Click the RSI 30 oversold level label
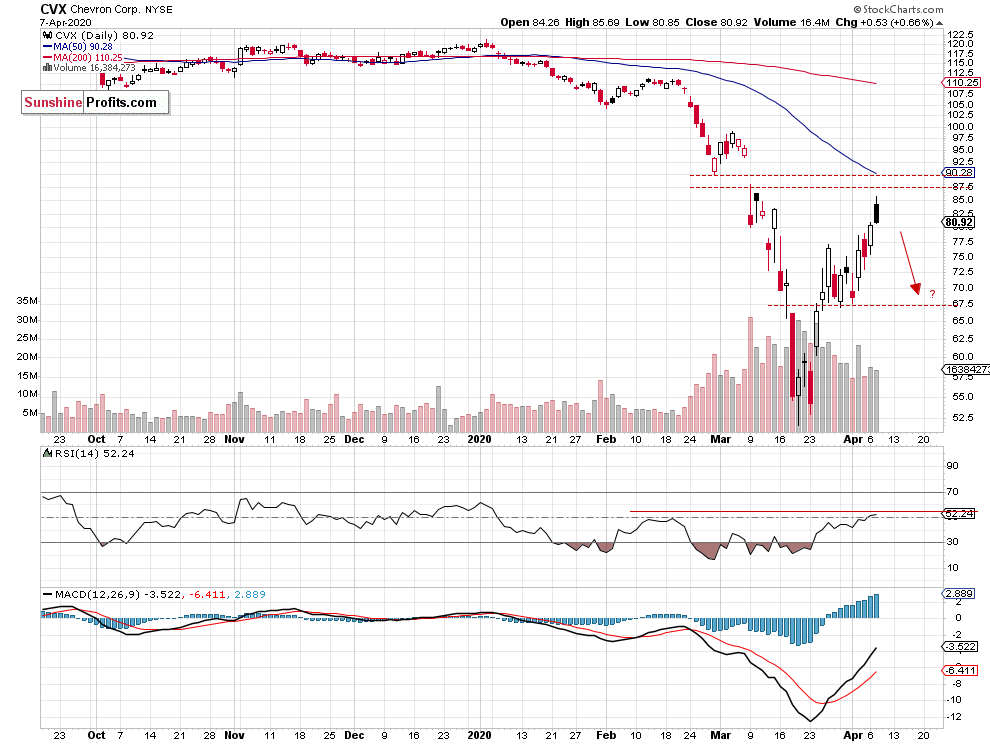The width and height of the screenshot is (990, 744). [952, 542]
